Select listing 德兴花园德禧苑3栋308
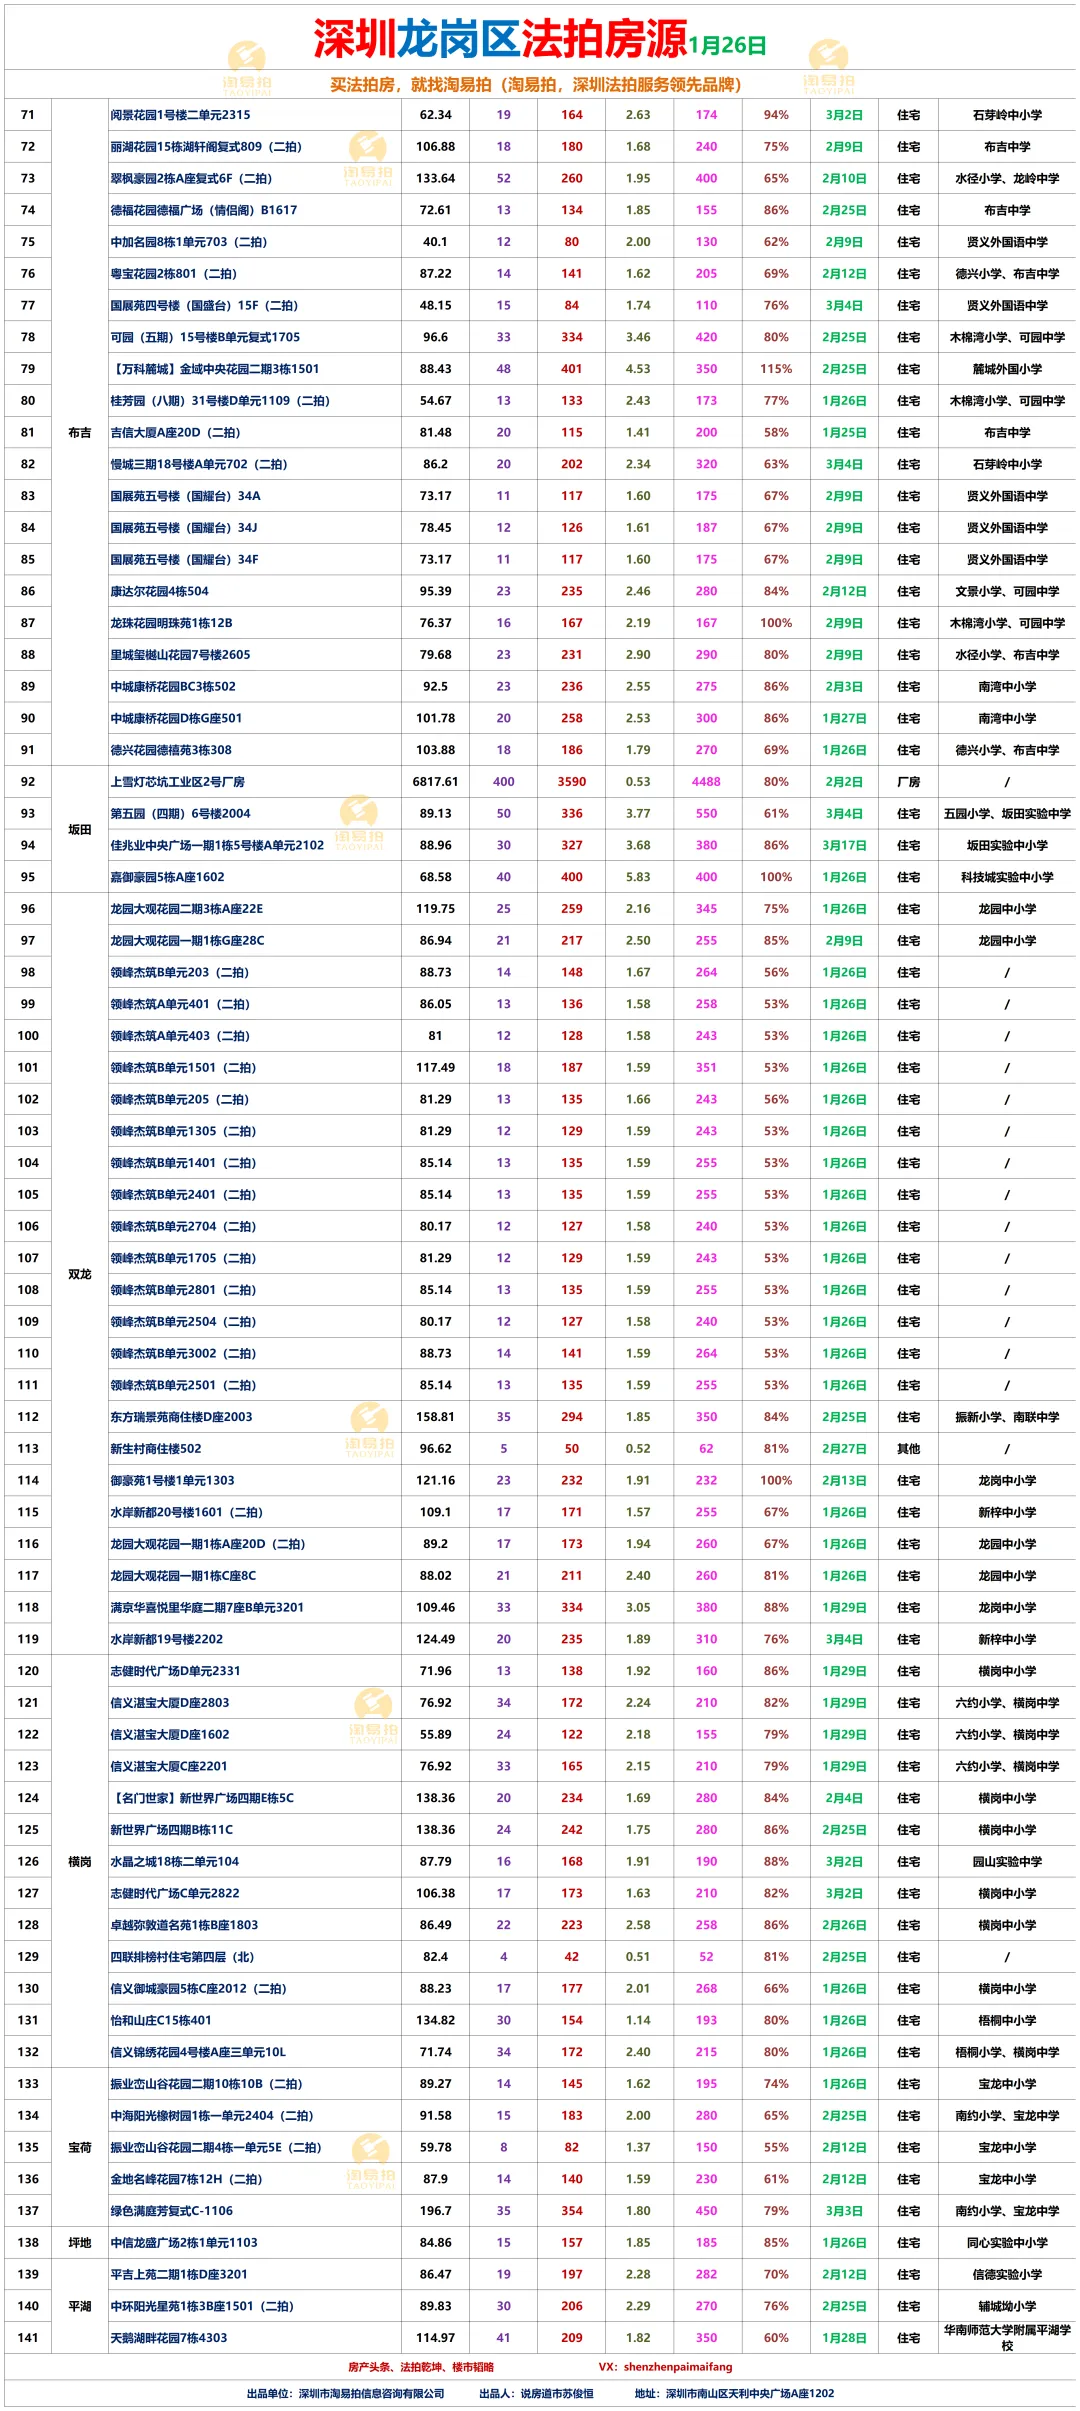The width and height of the screenshot is (1080, 2411). point(171,750)
